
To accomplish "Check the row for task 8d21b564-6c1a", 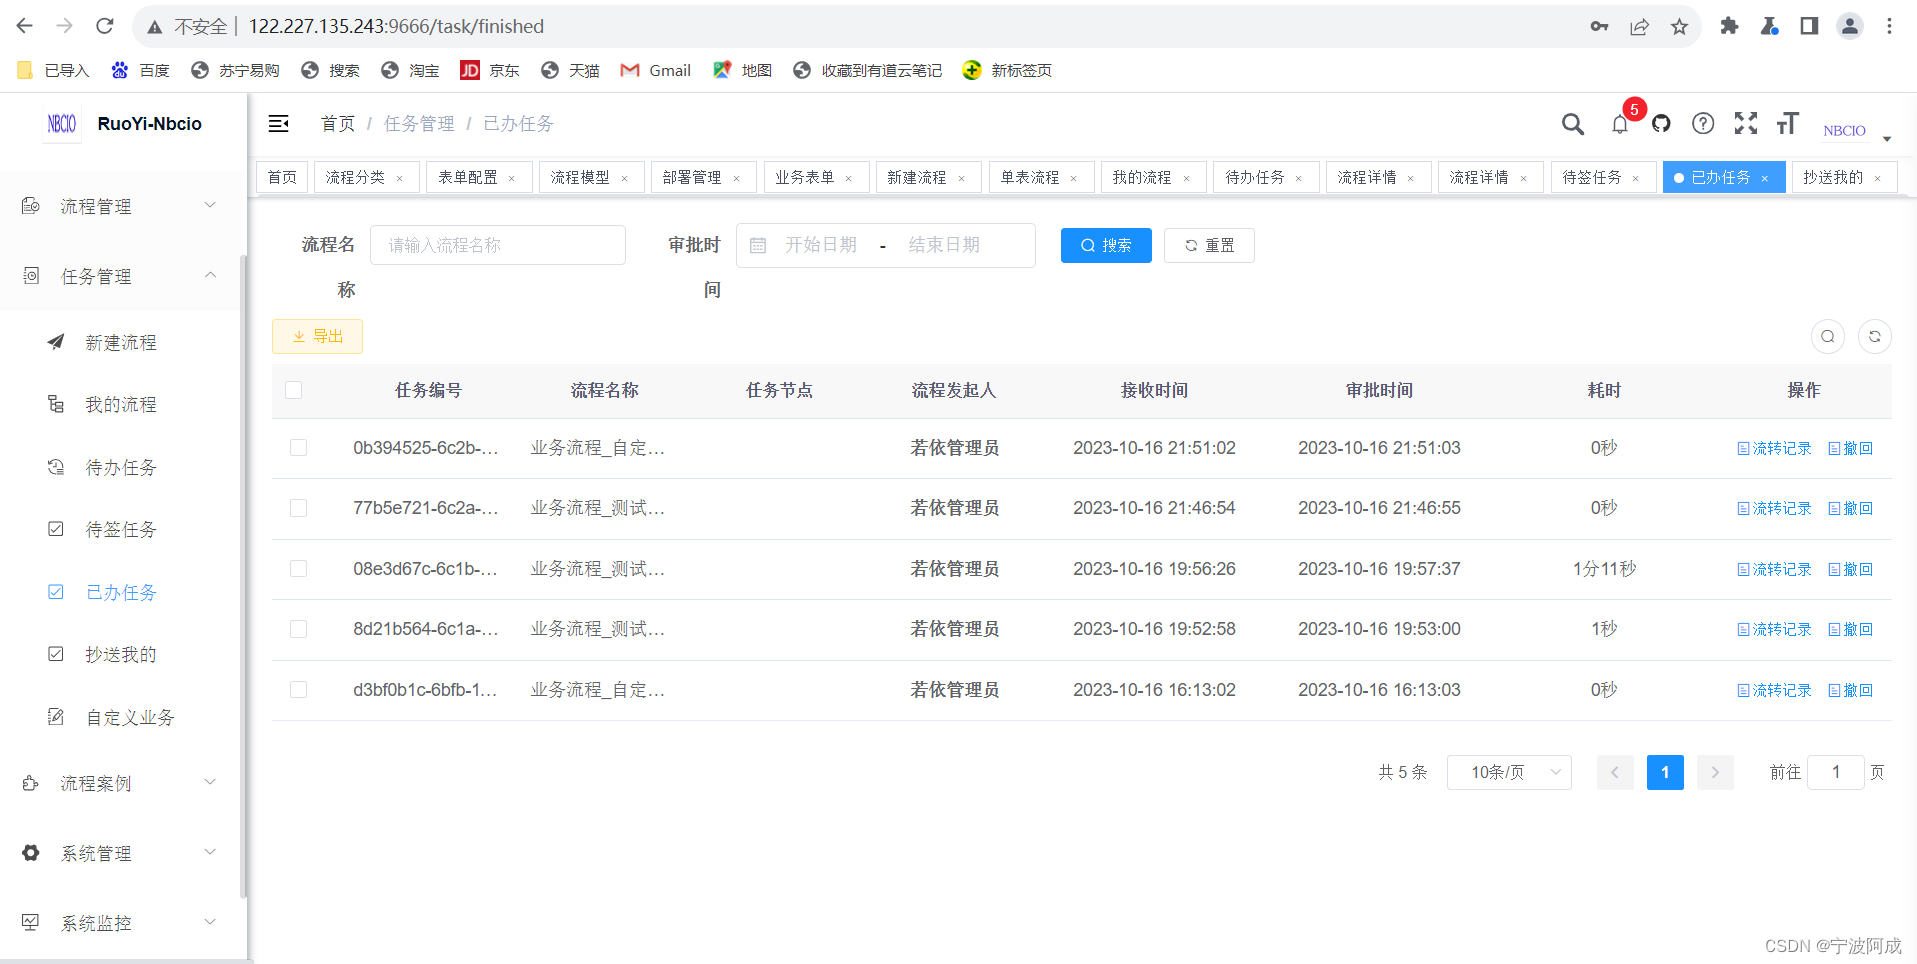I will coord(298,629).
